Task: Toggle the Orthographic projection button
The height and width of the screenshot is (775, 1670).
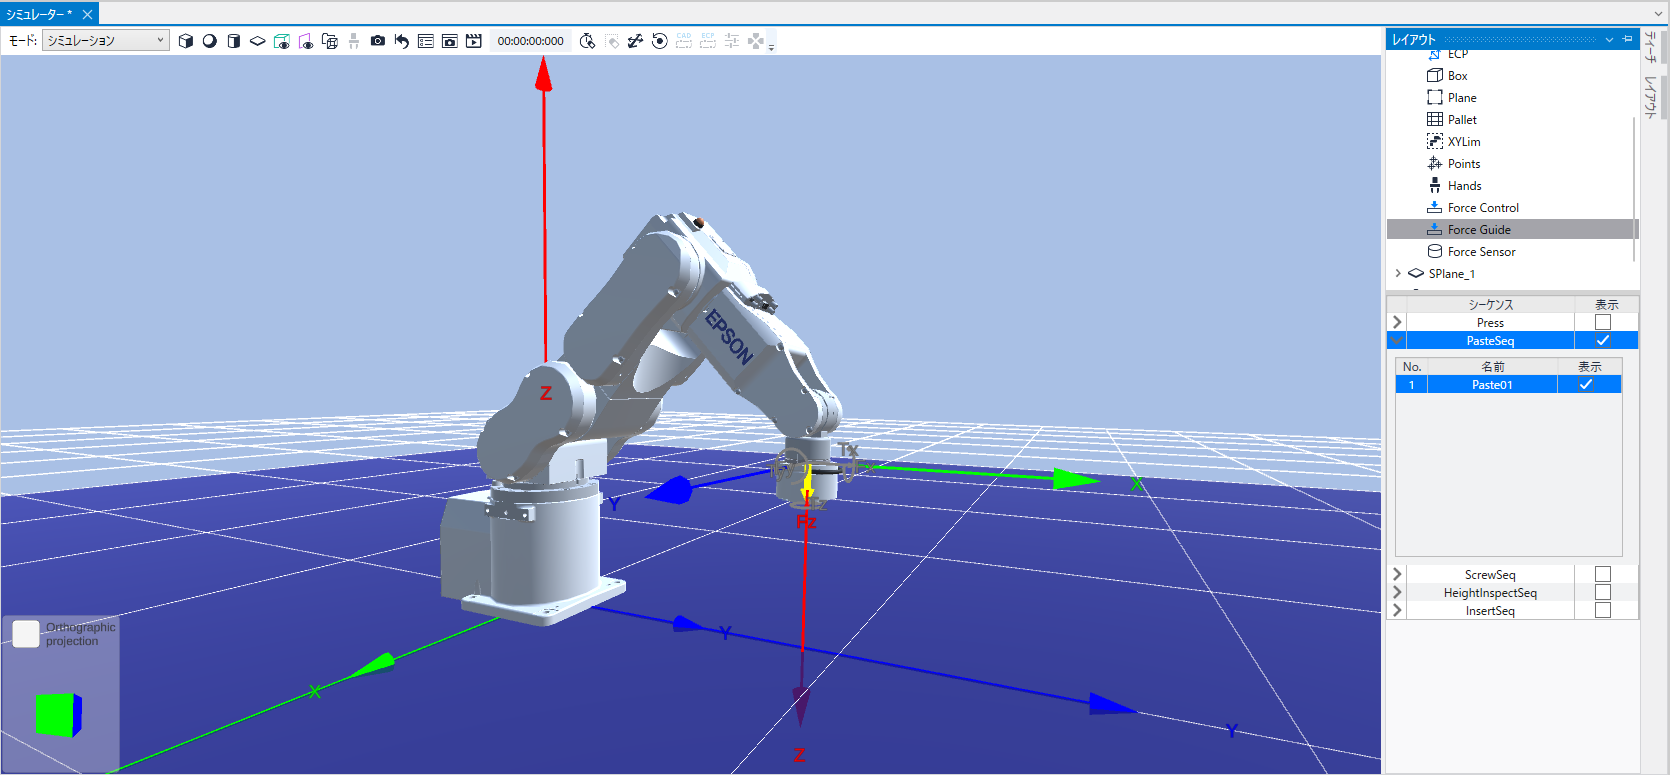Action: [x=26, y=634]
